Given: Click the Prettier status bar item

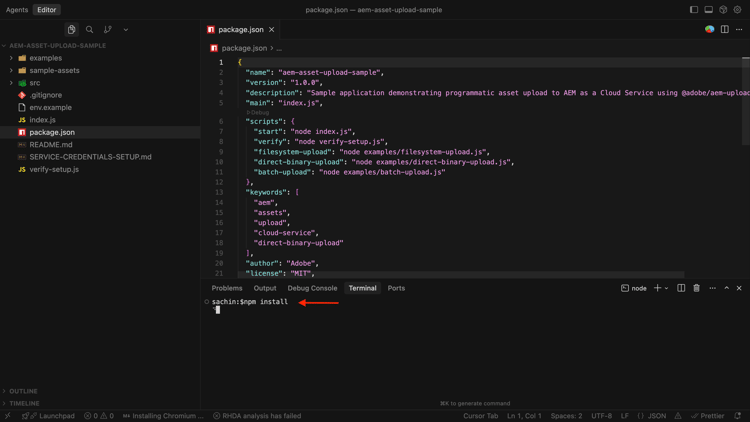Looking at the screenshot, I should click(708, 416).
